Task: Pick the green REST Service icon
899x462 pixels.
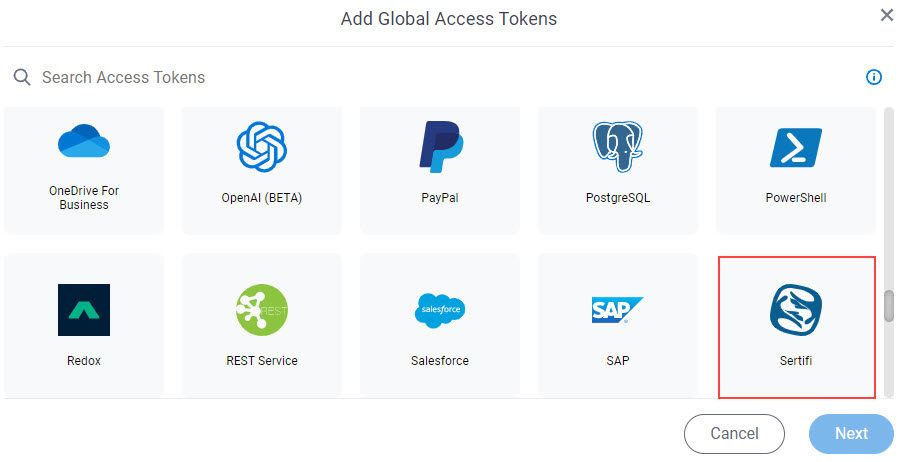Action: pyautogui.click(x=261, y=310)
